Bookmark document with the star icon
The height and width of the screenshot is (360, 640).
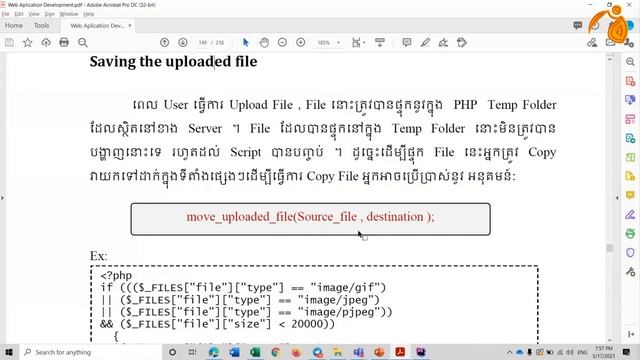27,42
